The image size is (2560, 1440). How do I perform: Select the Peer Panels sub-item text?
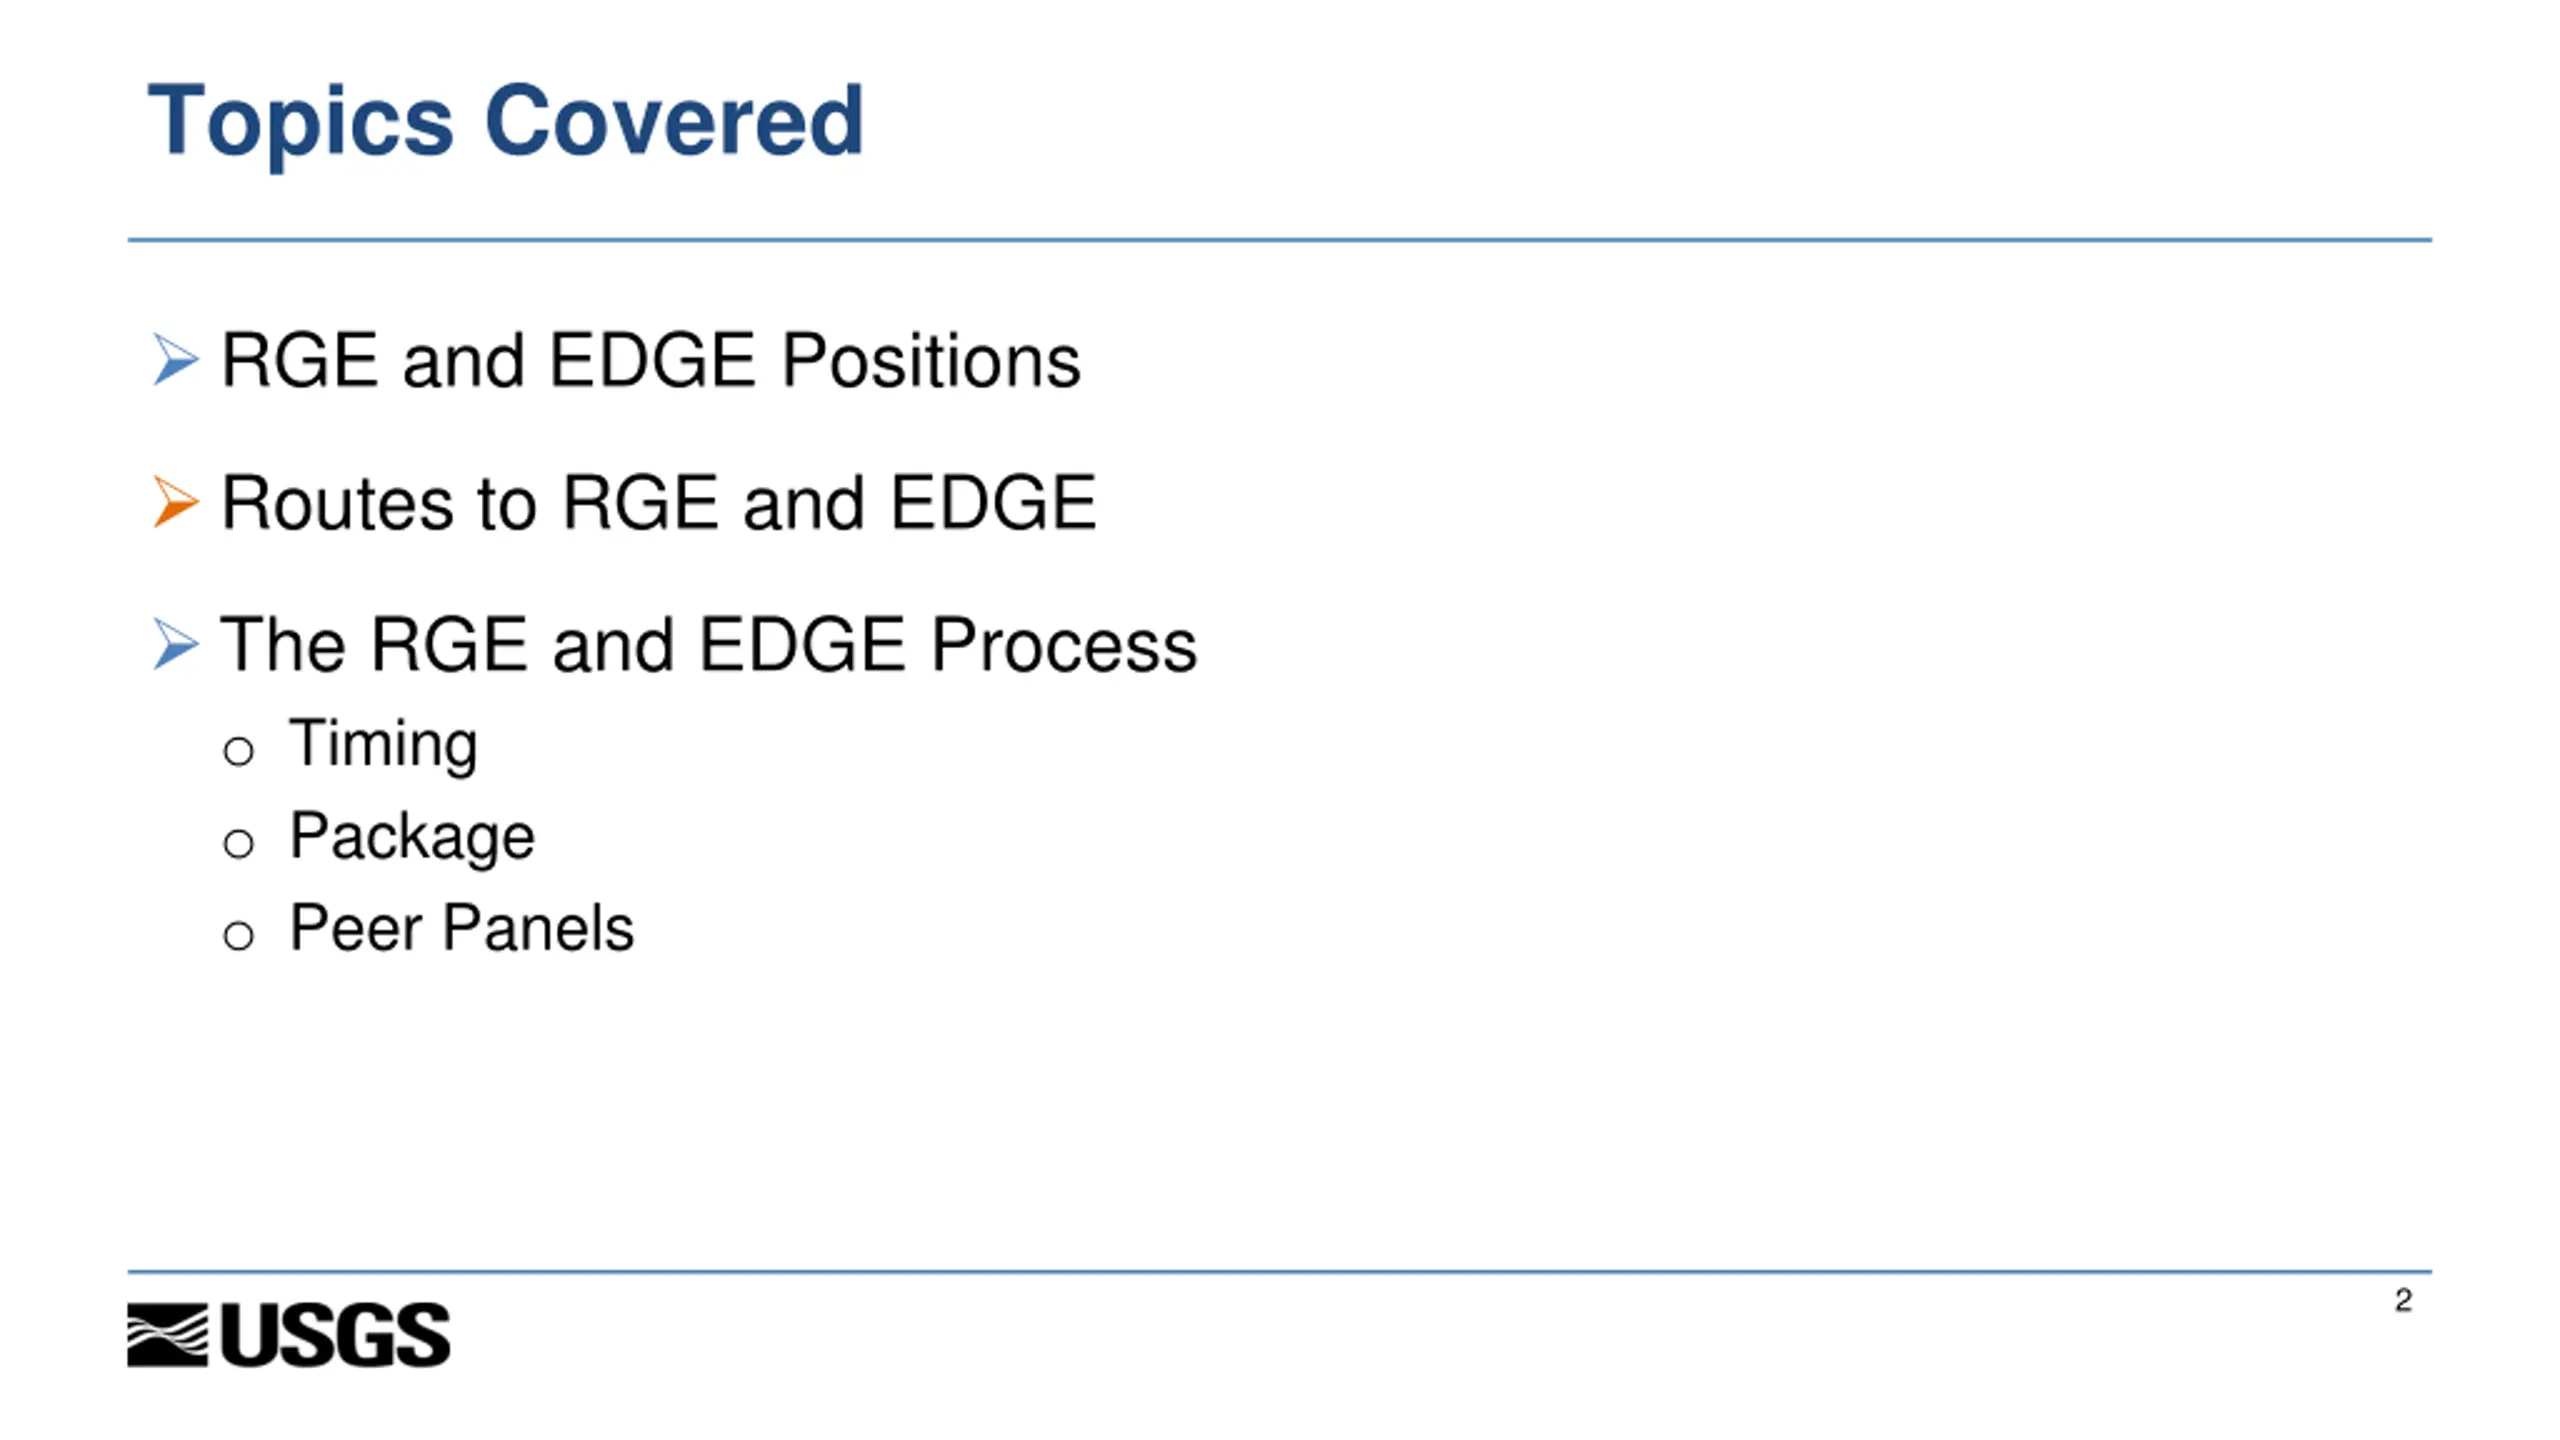coord(461,928)
